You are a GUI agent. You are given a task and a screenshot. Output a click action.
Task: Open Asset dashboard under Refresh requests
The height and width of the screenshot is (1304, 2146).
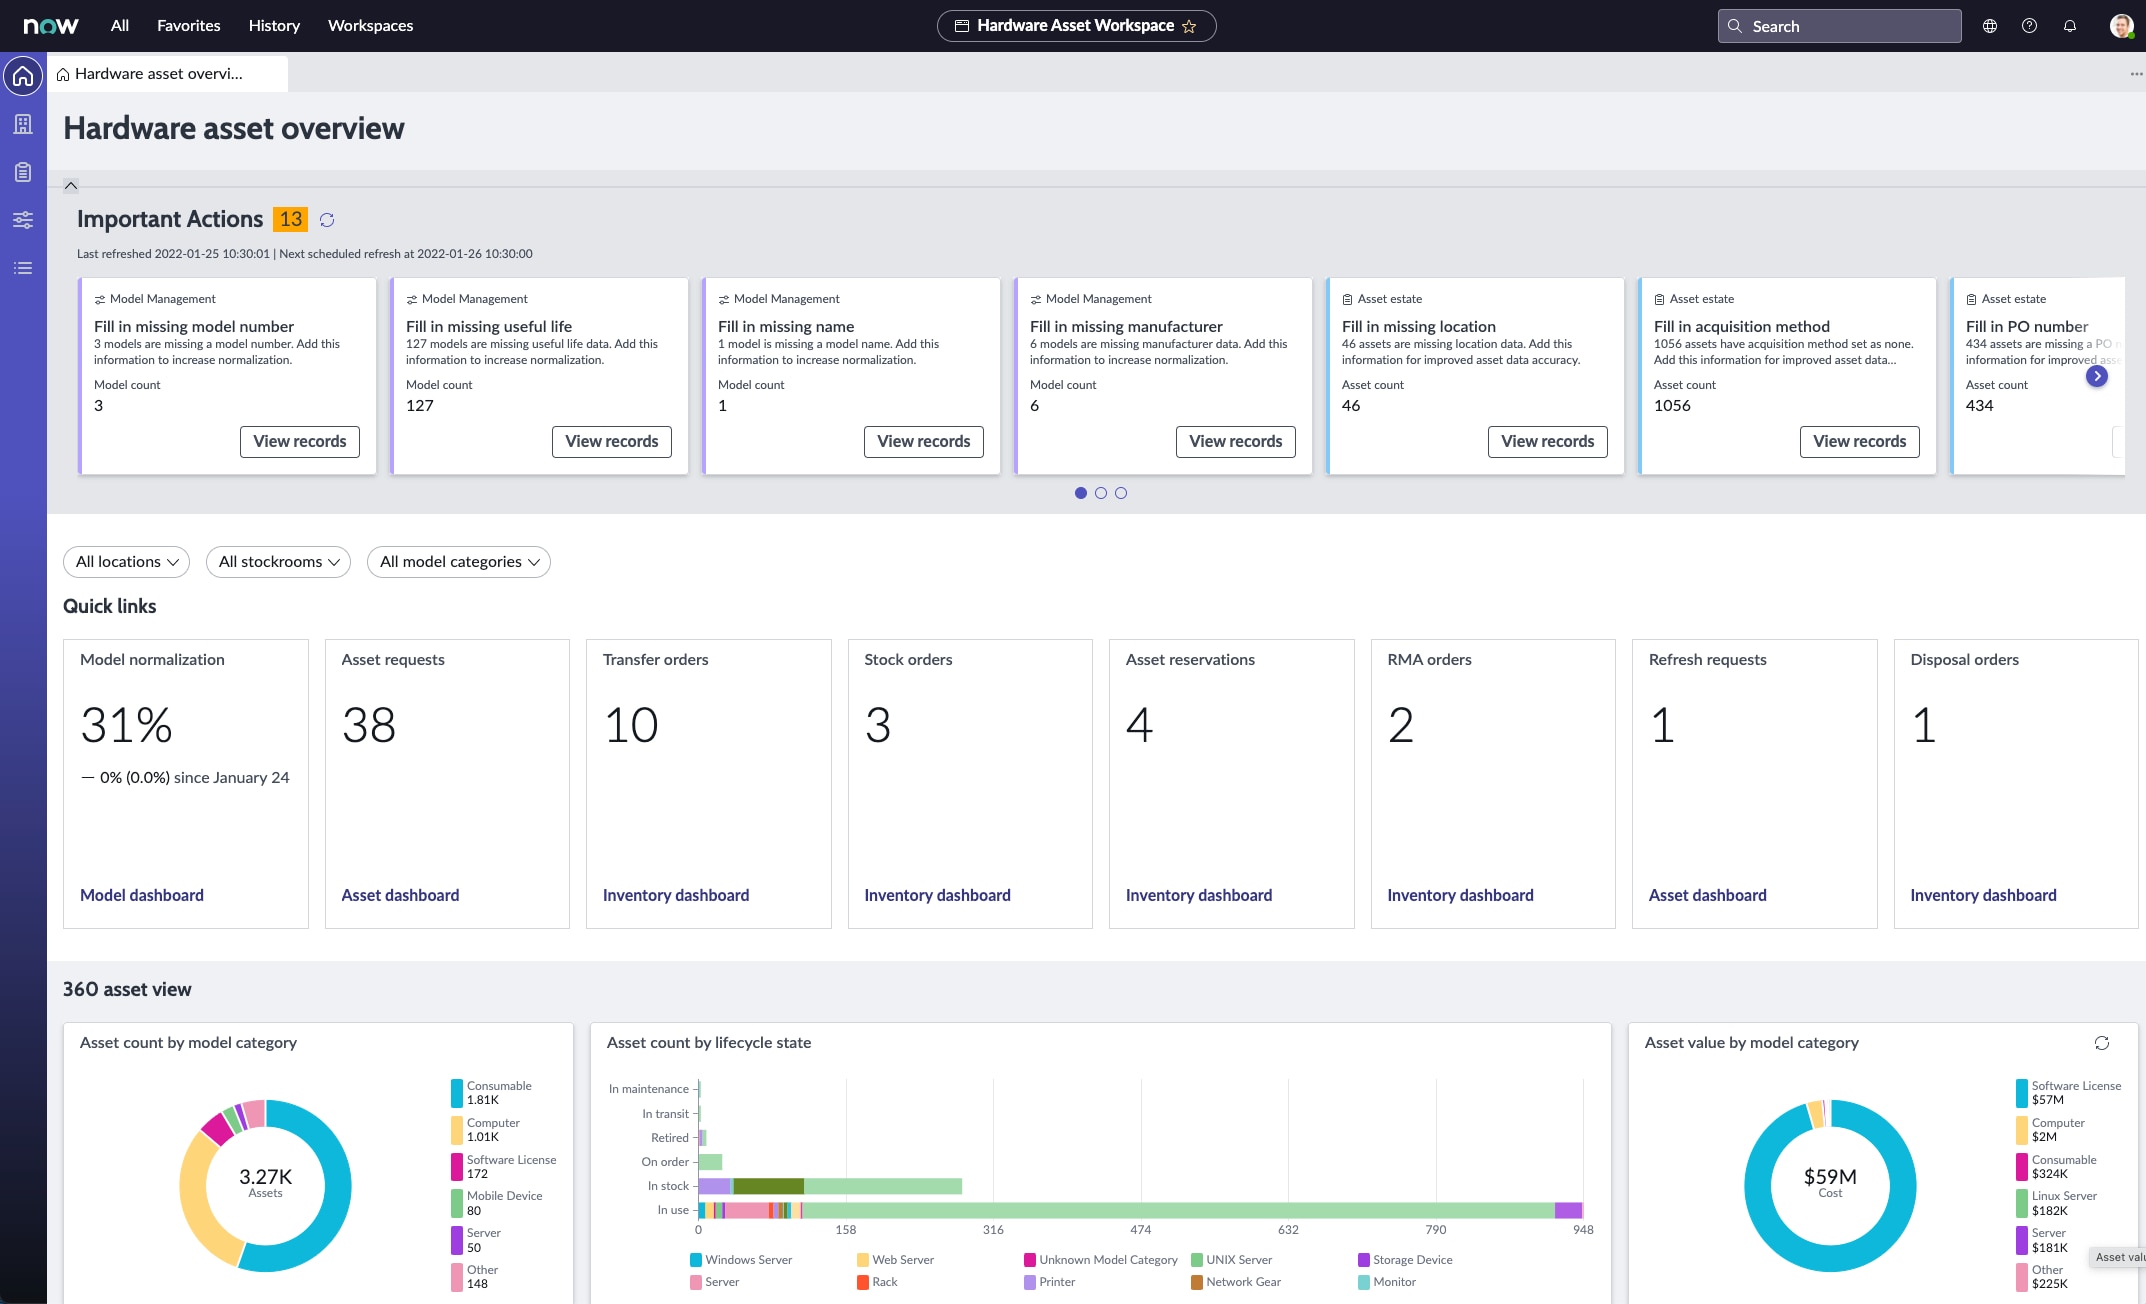pos(1708,895)
